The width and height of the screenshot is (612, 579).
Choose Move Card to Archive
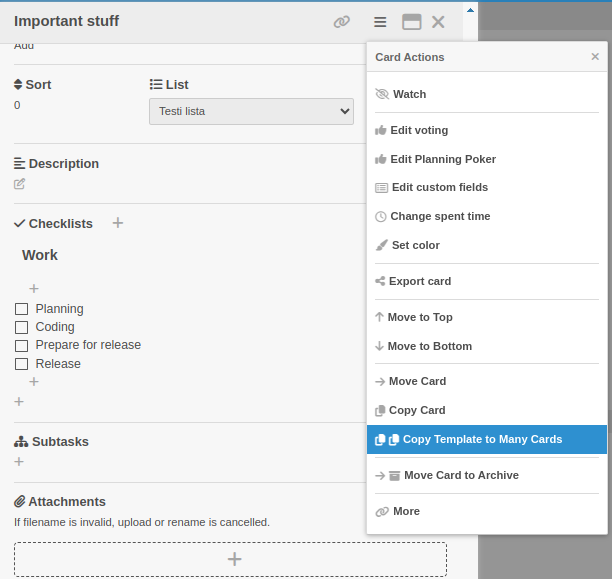[x=460, y=475]
